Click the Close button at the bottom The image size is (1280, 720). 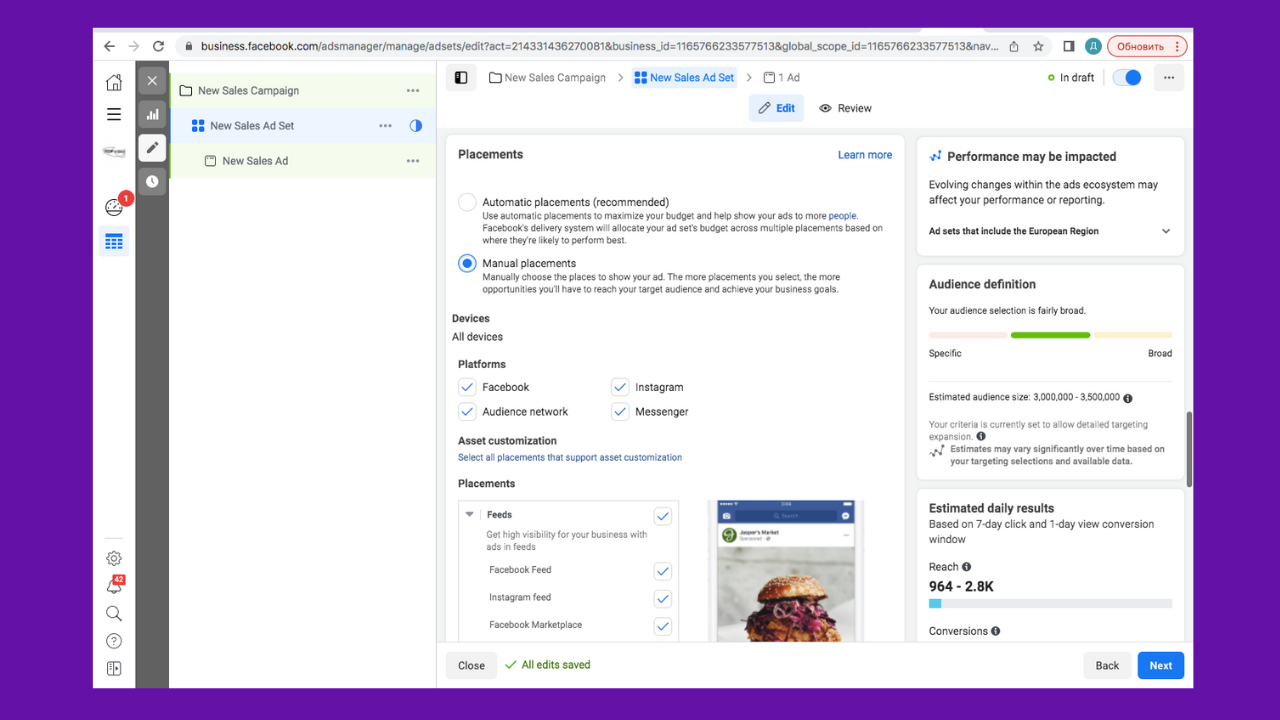click(471, 665)
